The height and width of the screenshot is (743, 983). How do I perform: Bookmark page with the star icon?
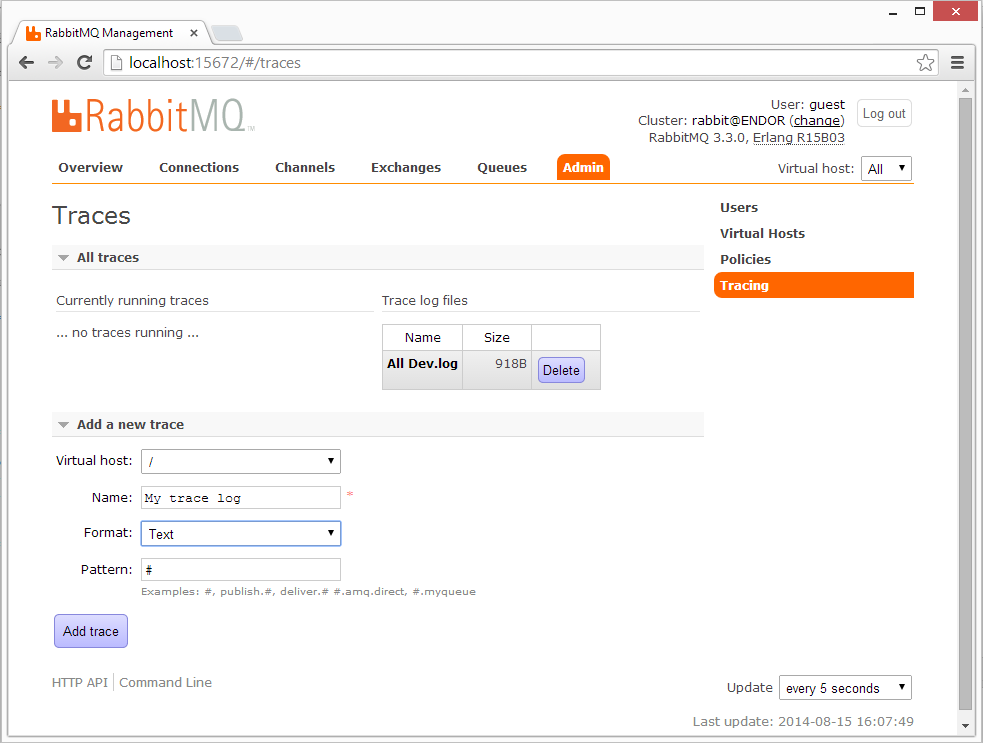(925, 63)
